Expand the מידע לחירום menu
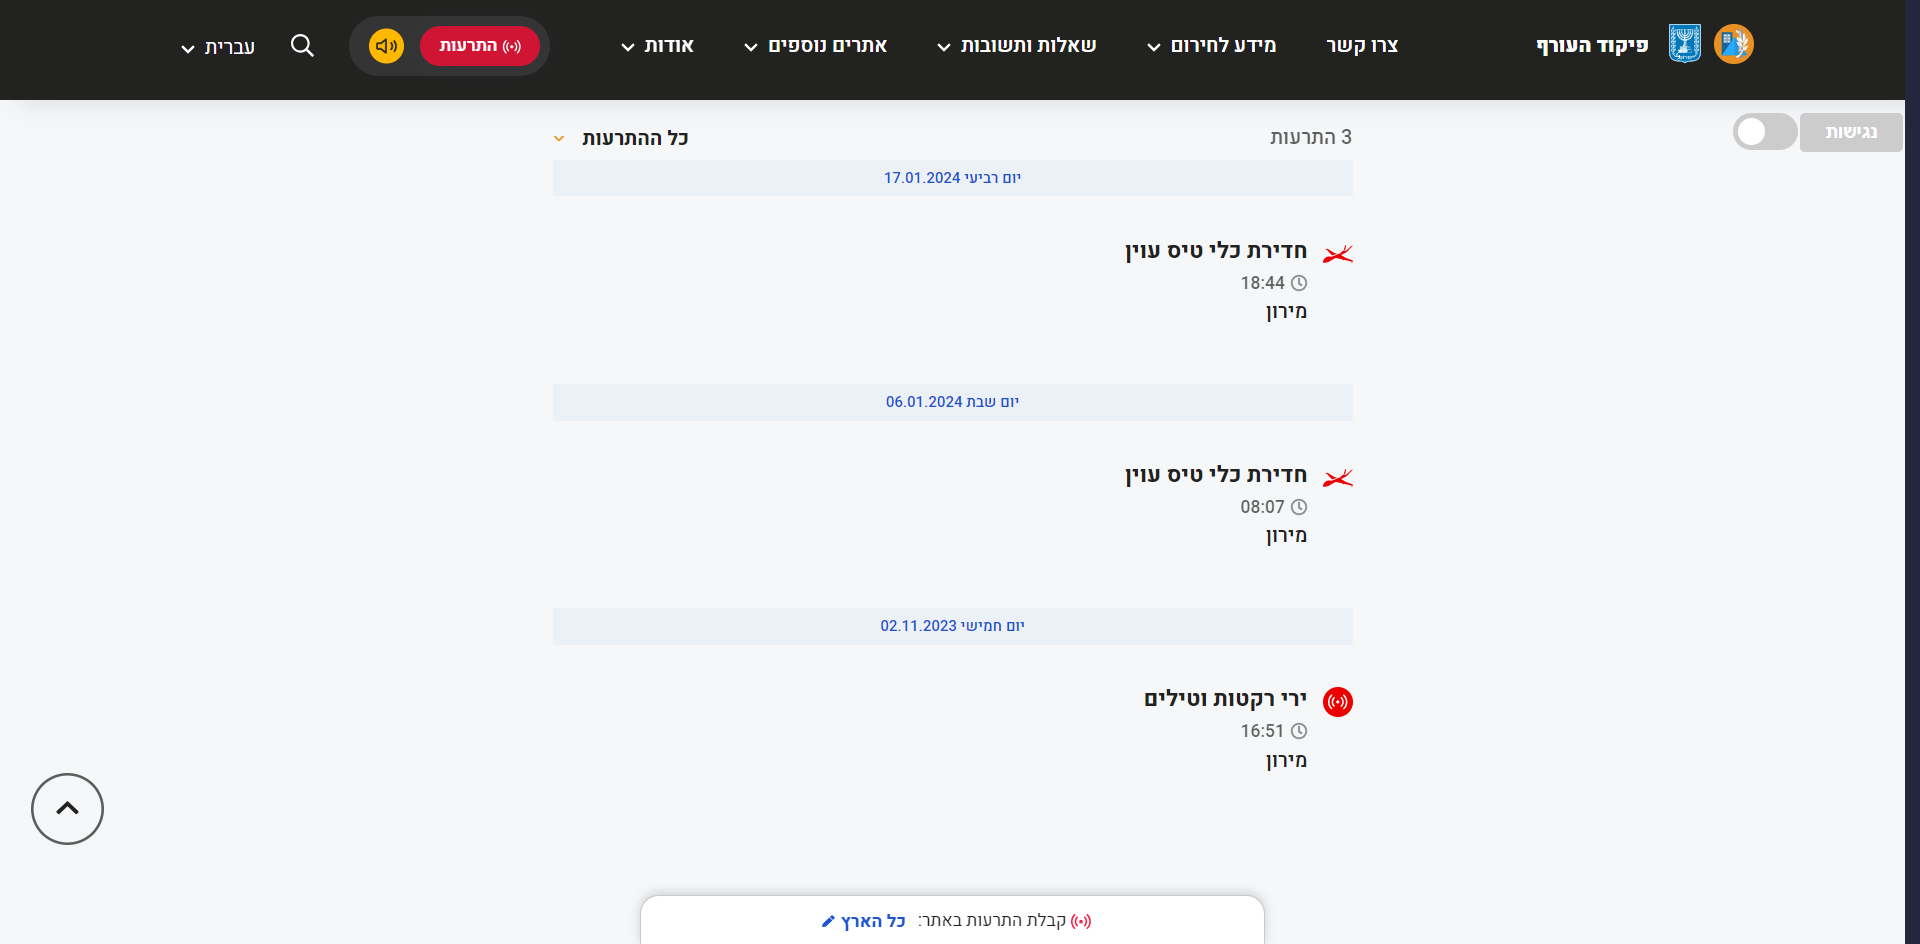 coord(1211,46)
